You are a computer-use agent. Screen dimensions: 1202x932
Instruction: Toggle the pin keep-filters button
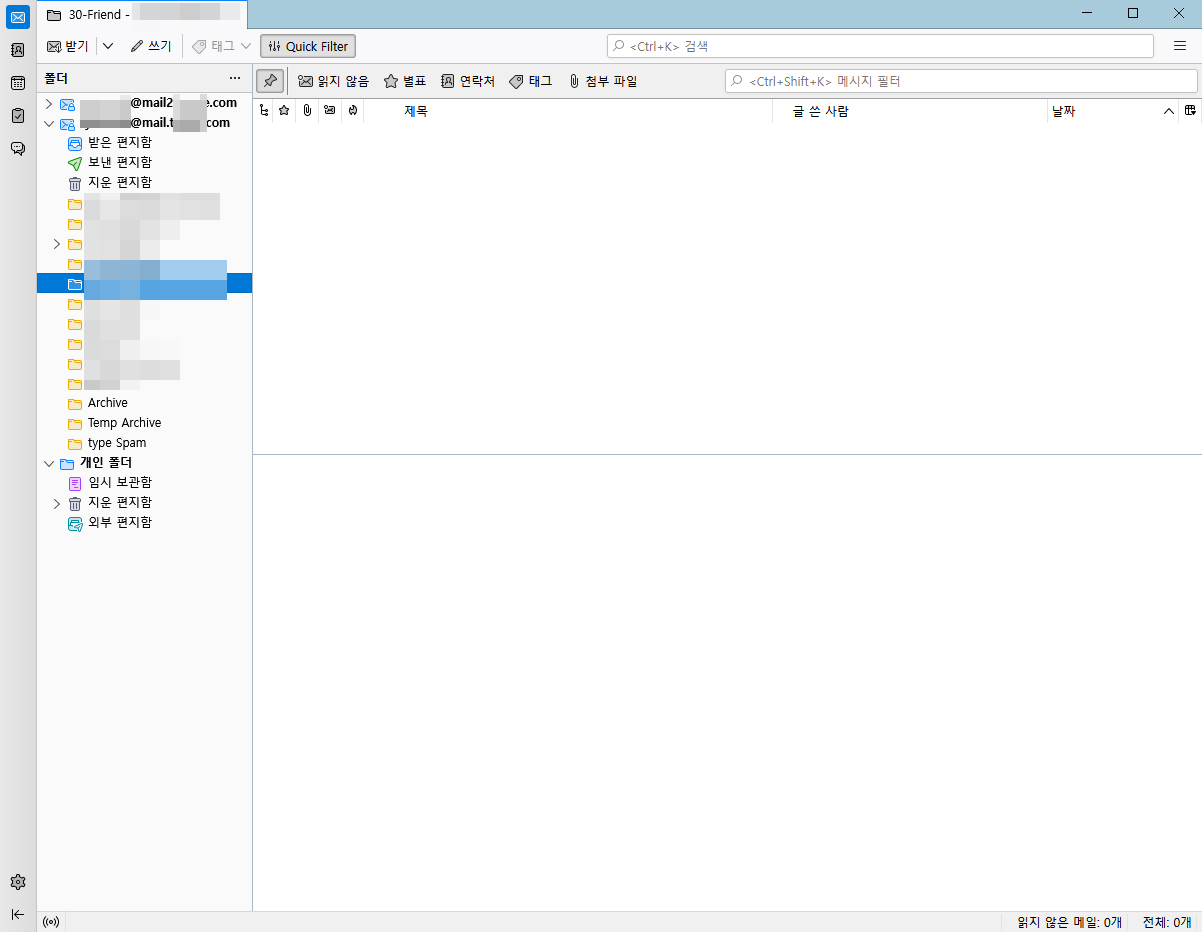pyautogui.click(x=270, y=81)
